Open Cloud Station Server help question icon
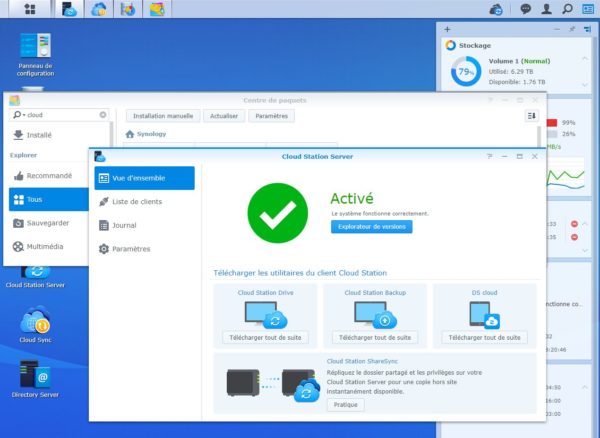 click(489, 156)
